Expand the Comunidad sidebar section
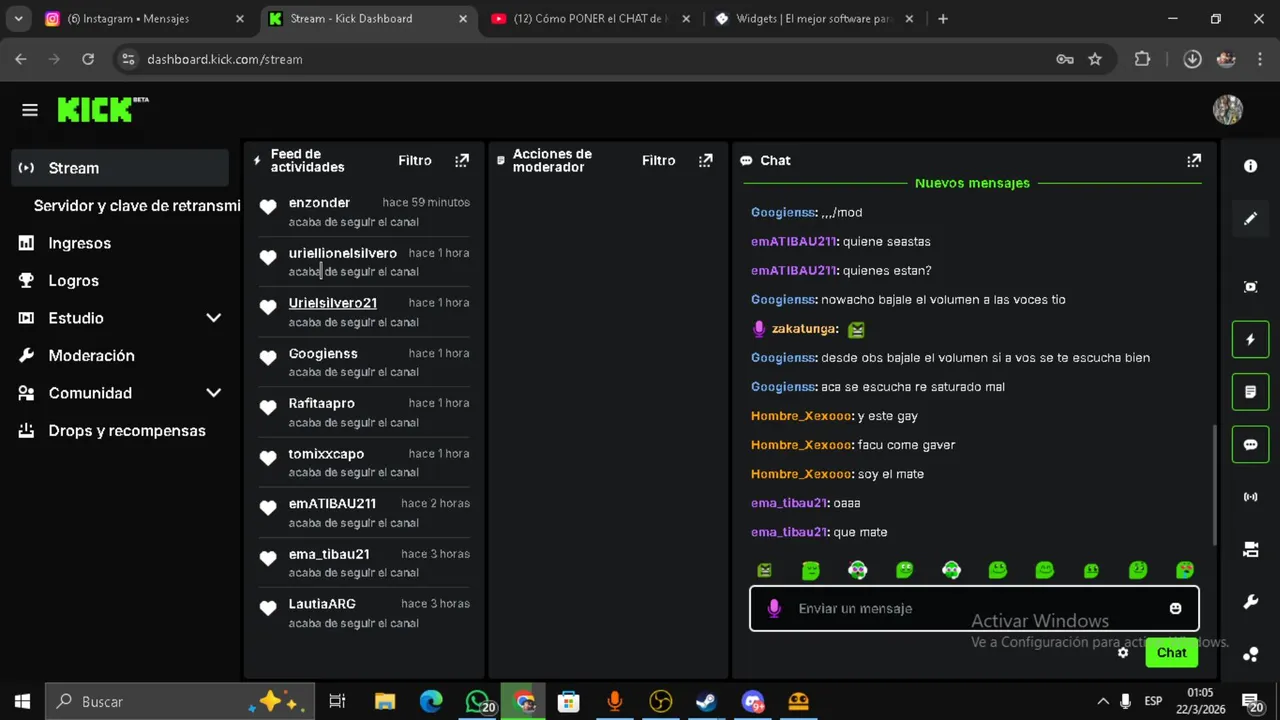The image size is (1280, 720). click(213, 393)
